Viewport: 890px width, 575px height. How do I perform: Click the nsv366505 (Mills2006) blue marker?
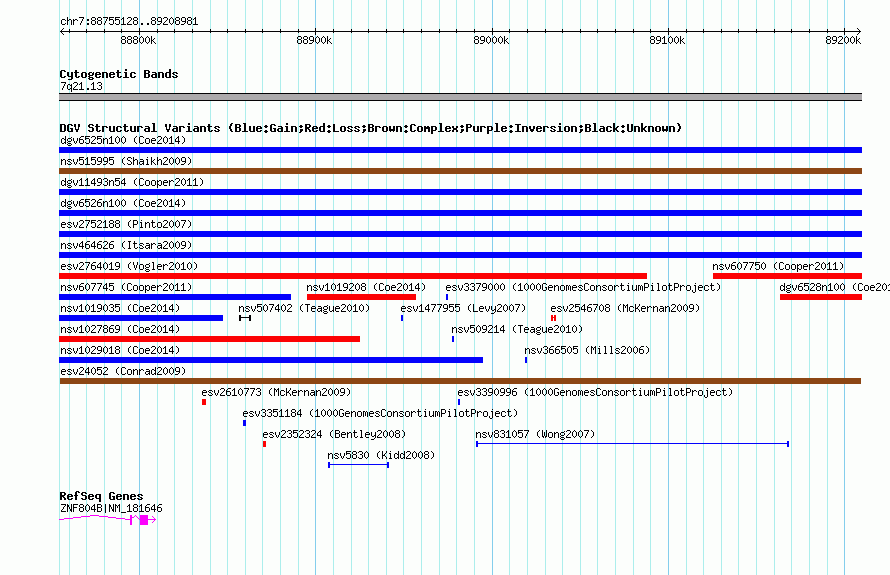pos(526,360)
